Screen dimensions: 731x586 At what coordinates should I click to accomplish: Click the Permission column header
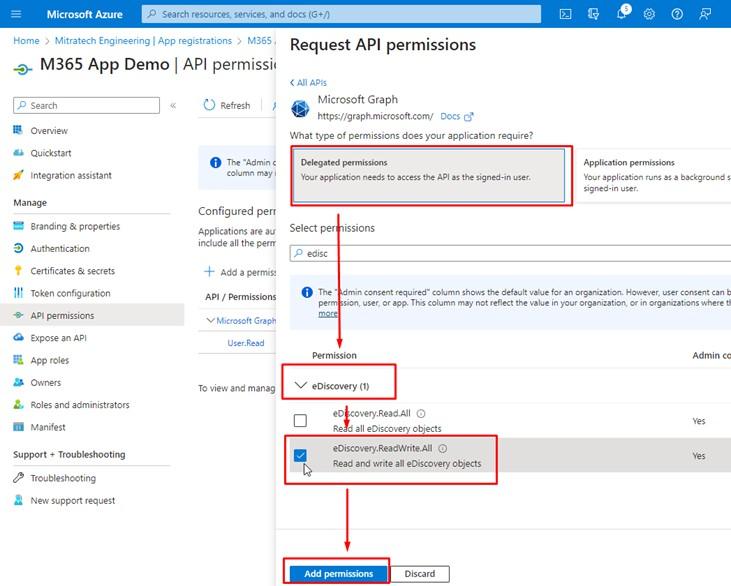(x=334, y=355)
